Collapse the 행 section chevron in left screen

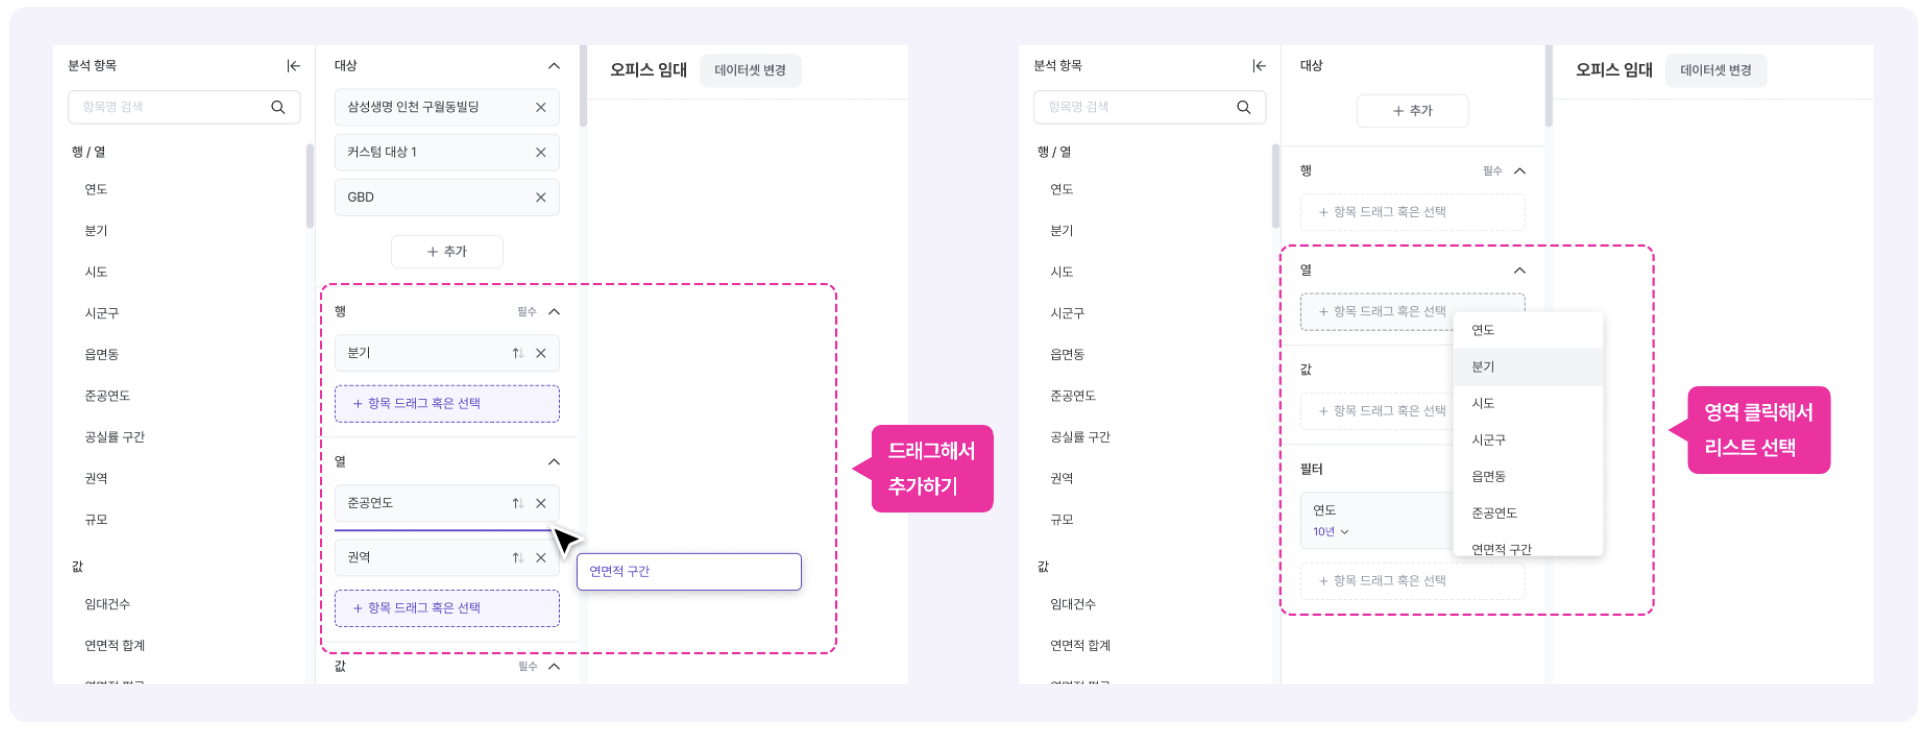555,312
